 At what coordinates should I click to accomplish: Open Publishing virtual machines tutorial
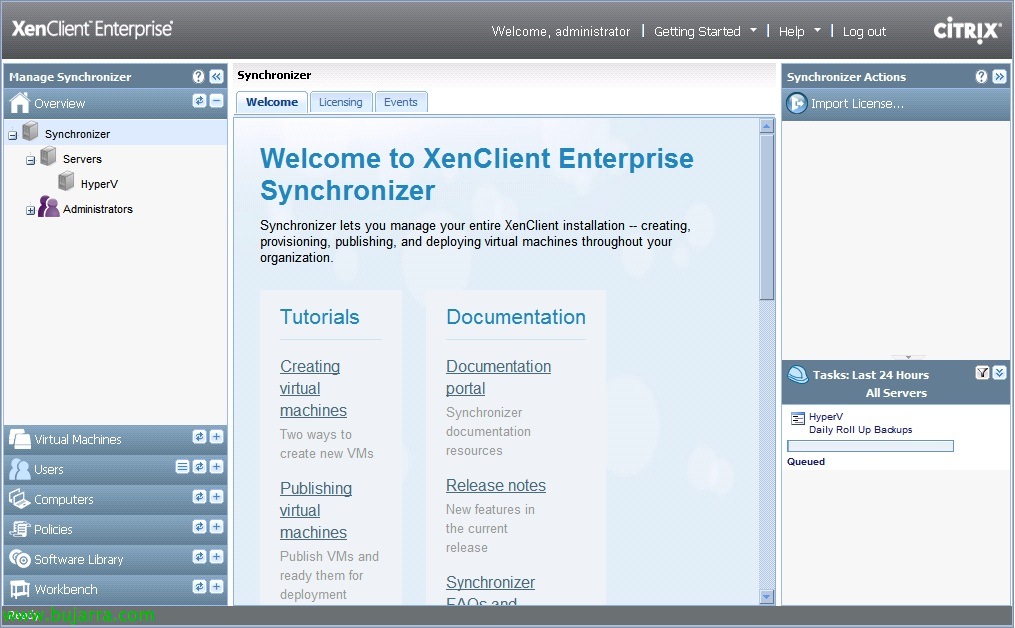pos(316,510)
